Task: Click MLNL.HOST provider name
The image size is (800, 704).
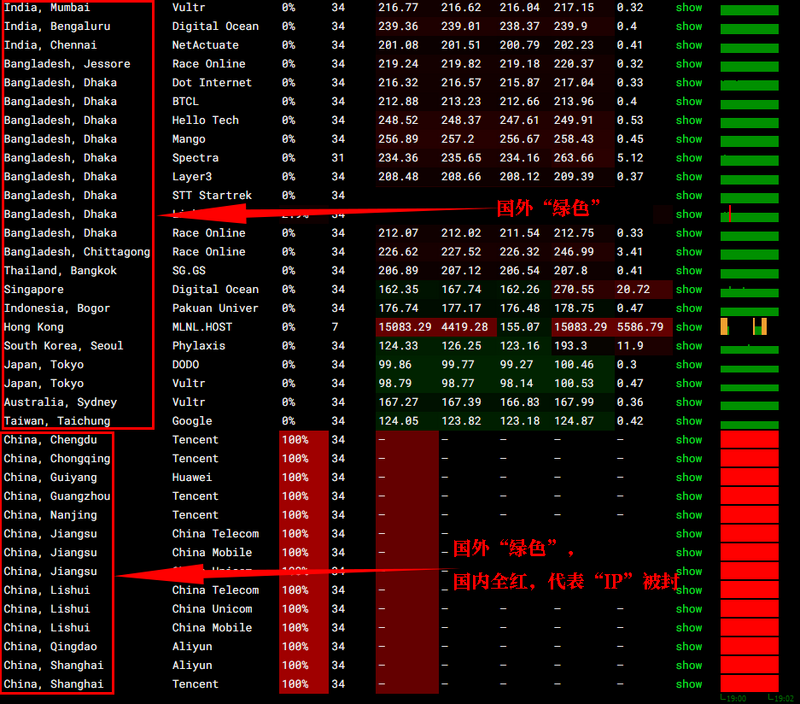Action: pos(201,327)
